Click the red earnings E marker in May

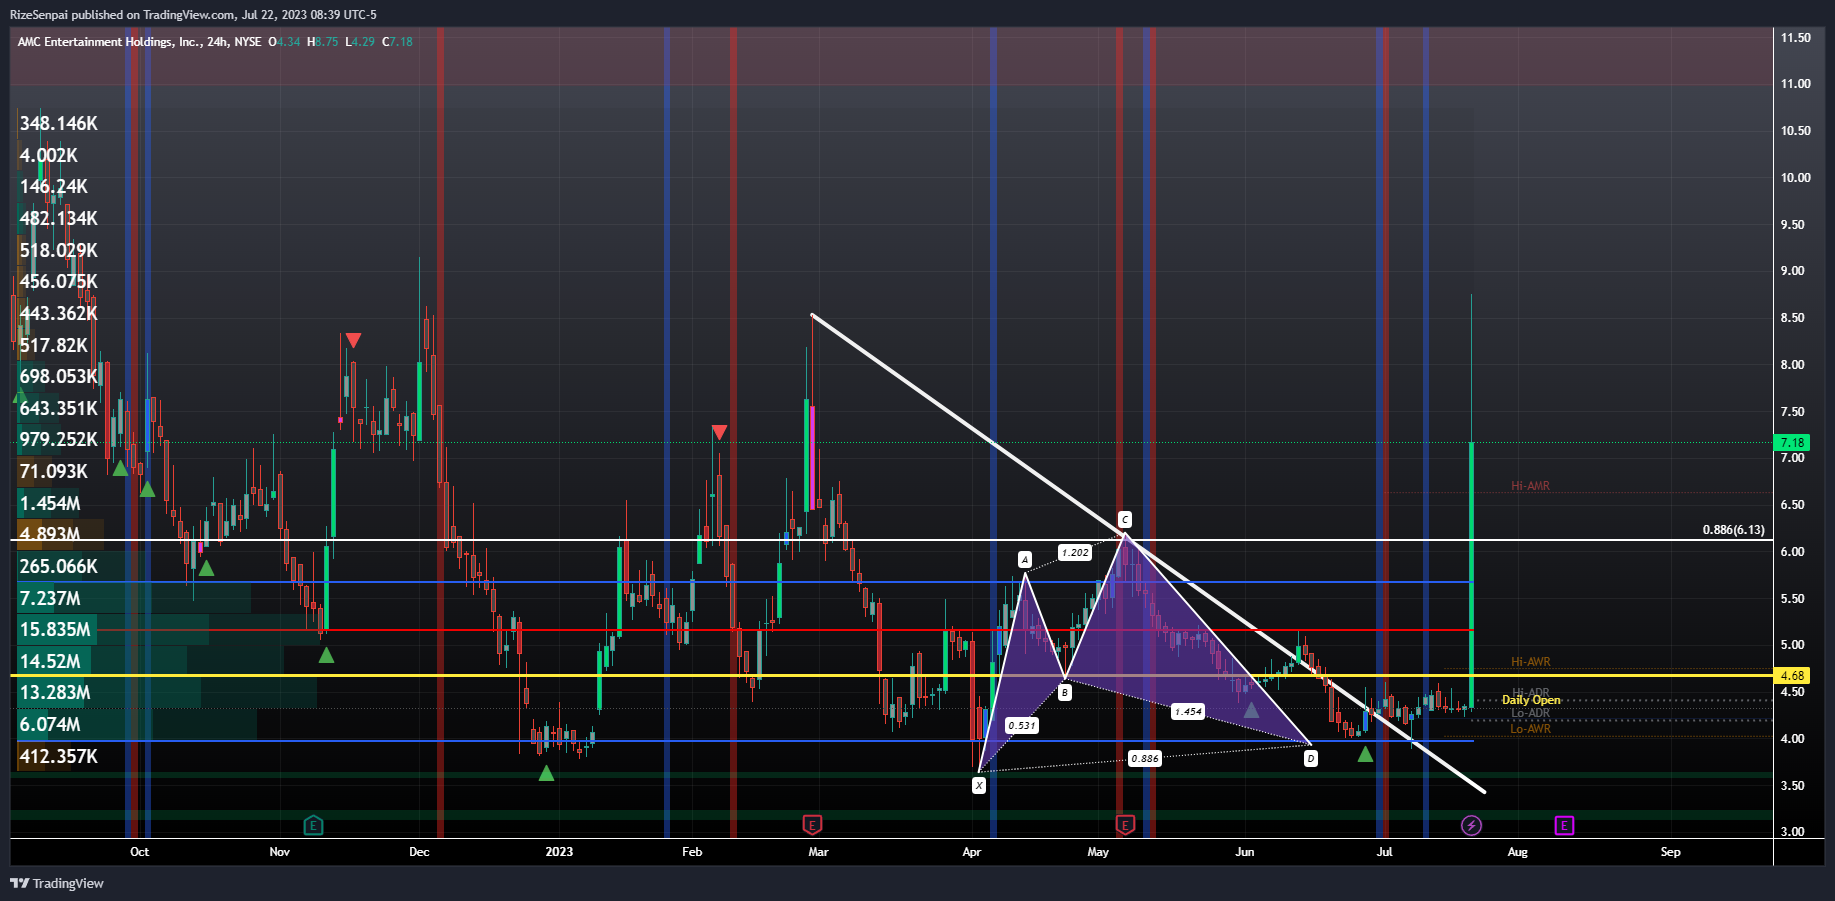pyautogui.click(x=1125, y=825)
